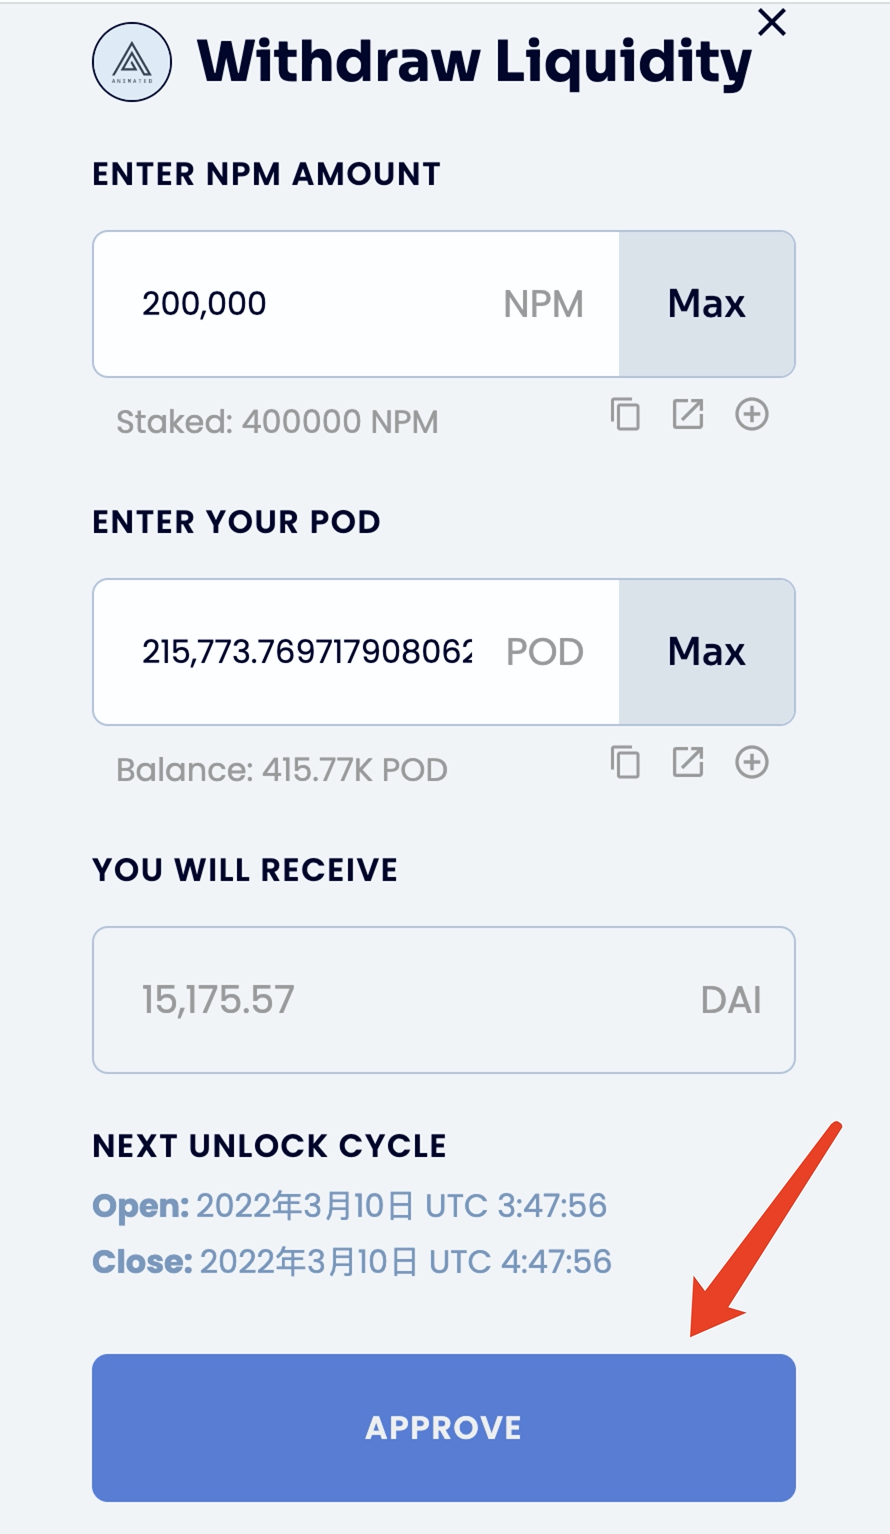Viewport: 890px width, 1534px height.
Task: Click the Withdraw Liquidity heading
Action: (x=474, y=62)
